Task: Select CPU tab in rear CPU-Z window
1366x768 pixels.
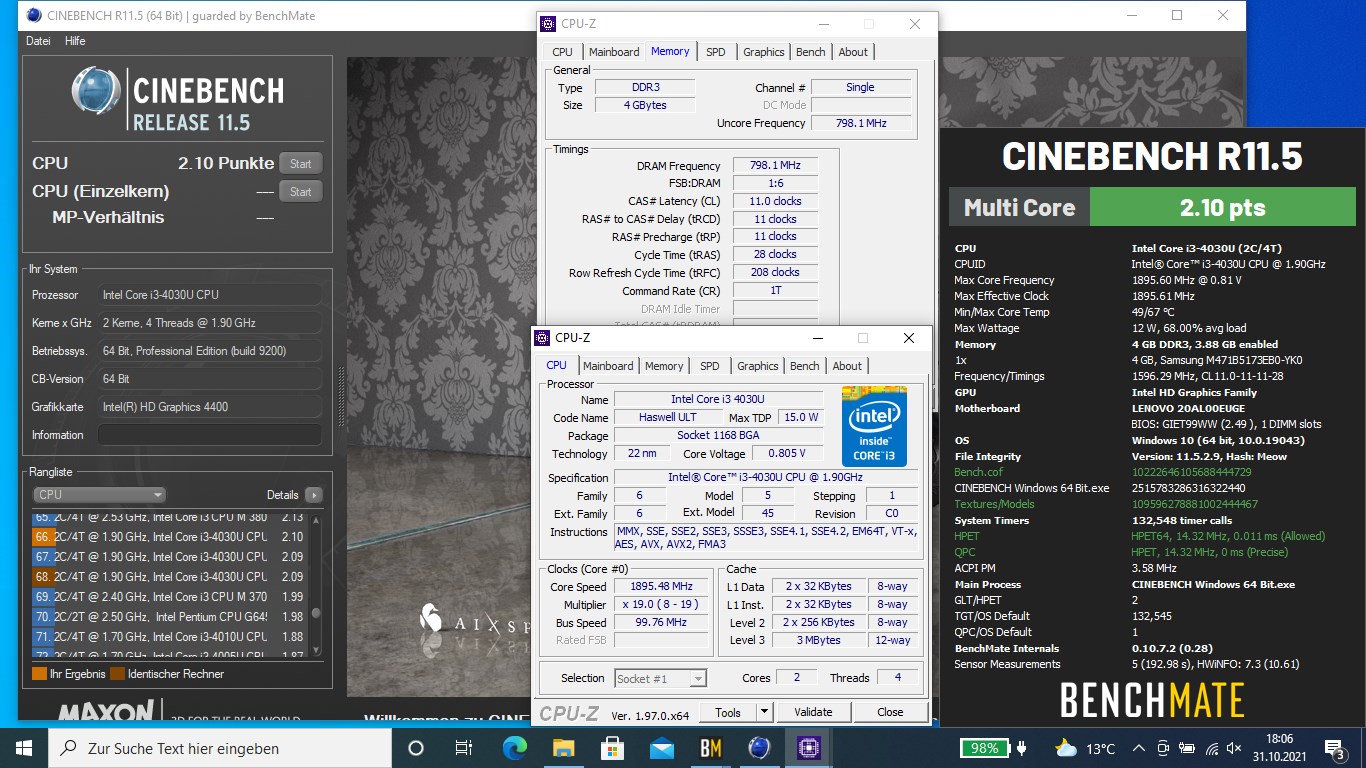Action: [563, 52]
